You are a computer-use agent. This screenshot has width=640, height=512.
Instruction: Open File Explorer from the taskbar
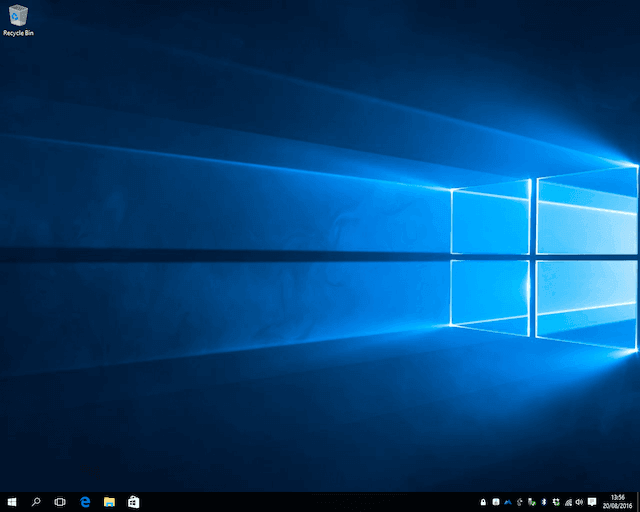109,502
